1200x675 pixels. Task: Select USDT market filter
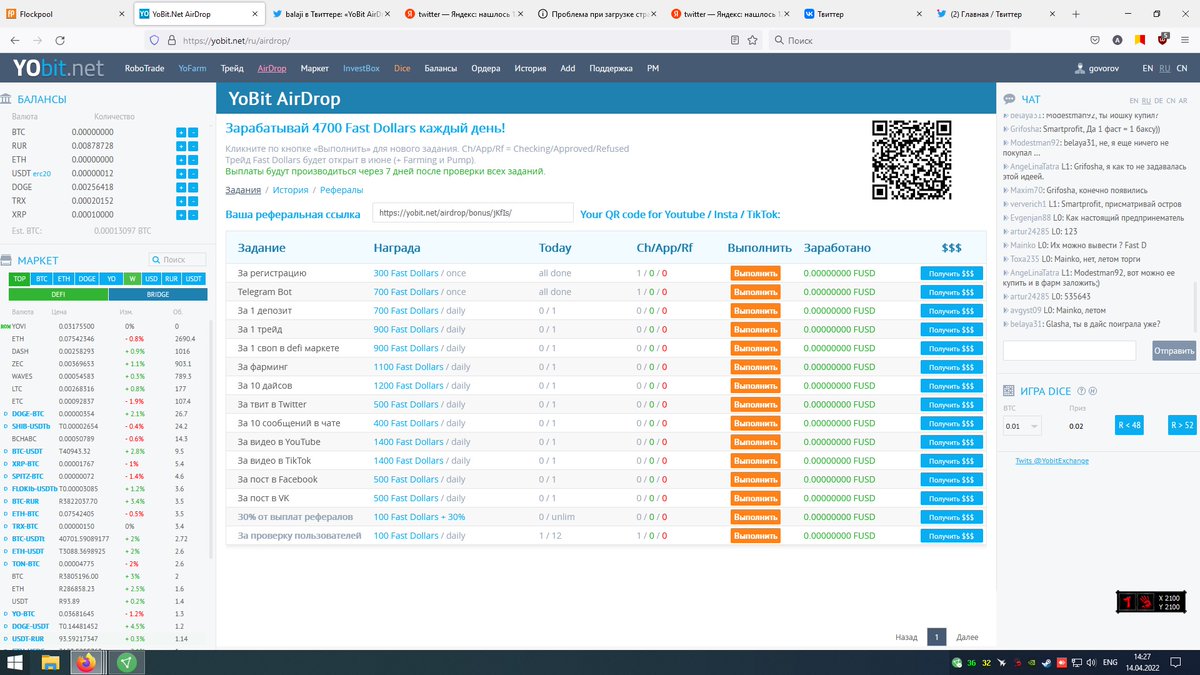coord(195,279)
